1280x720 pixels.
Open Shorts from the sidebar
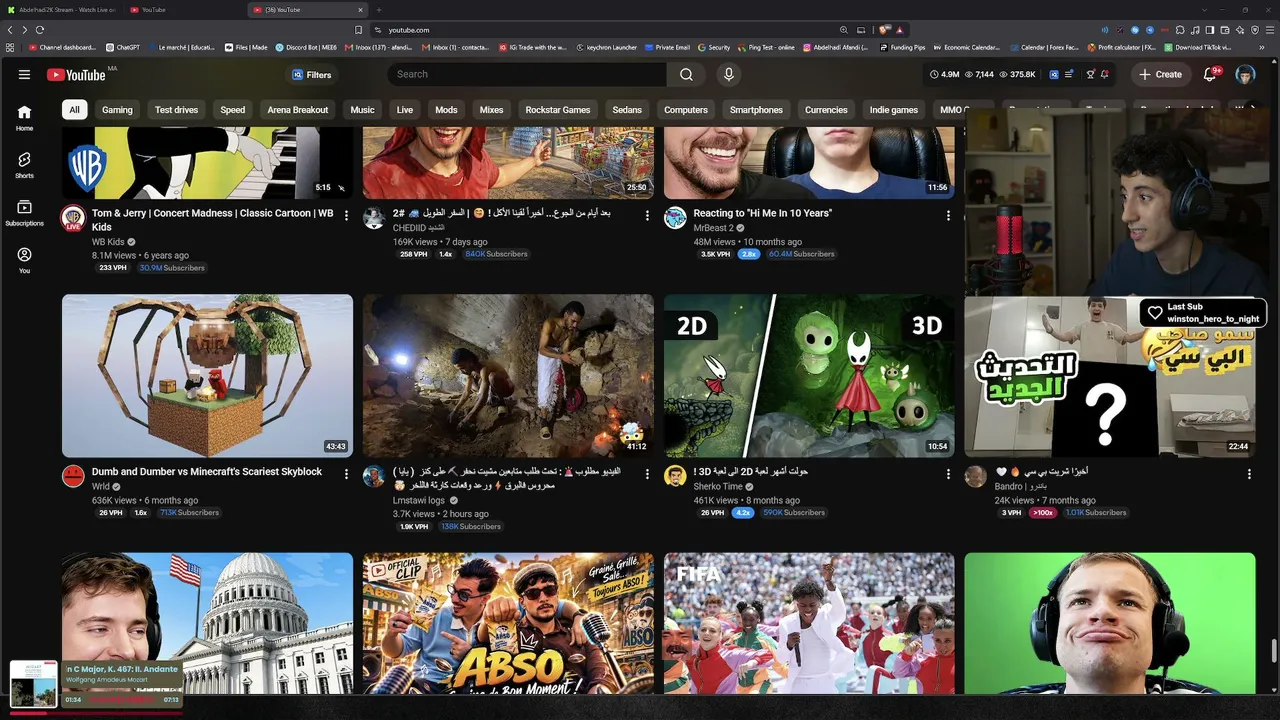[24, 165]
